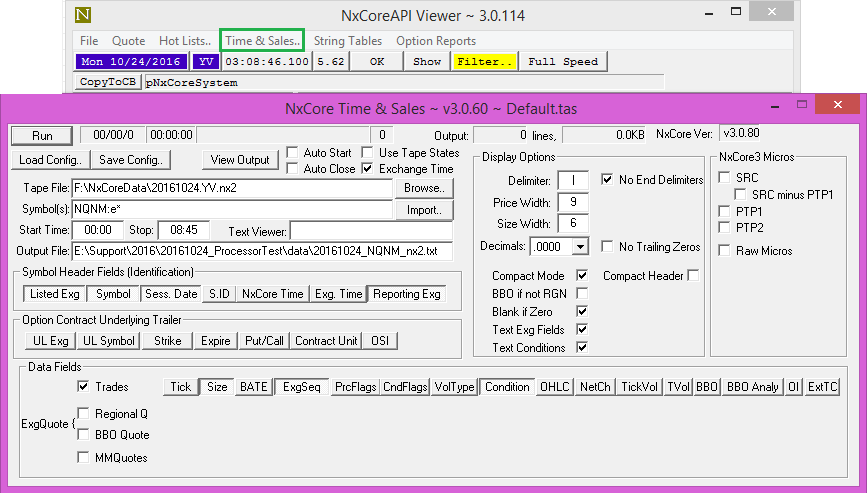This screenshot has height=493, width=867.
Task: Click the yellow Filter.. button
Action: coord(484,61)
